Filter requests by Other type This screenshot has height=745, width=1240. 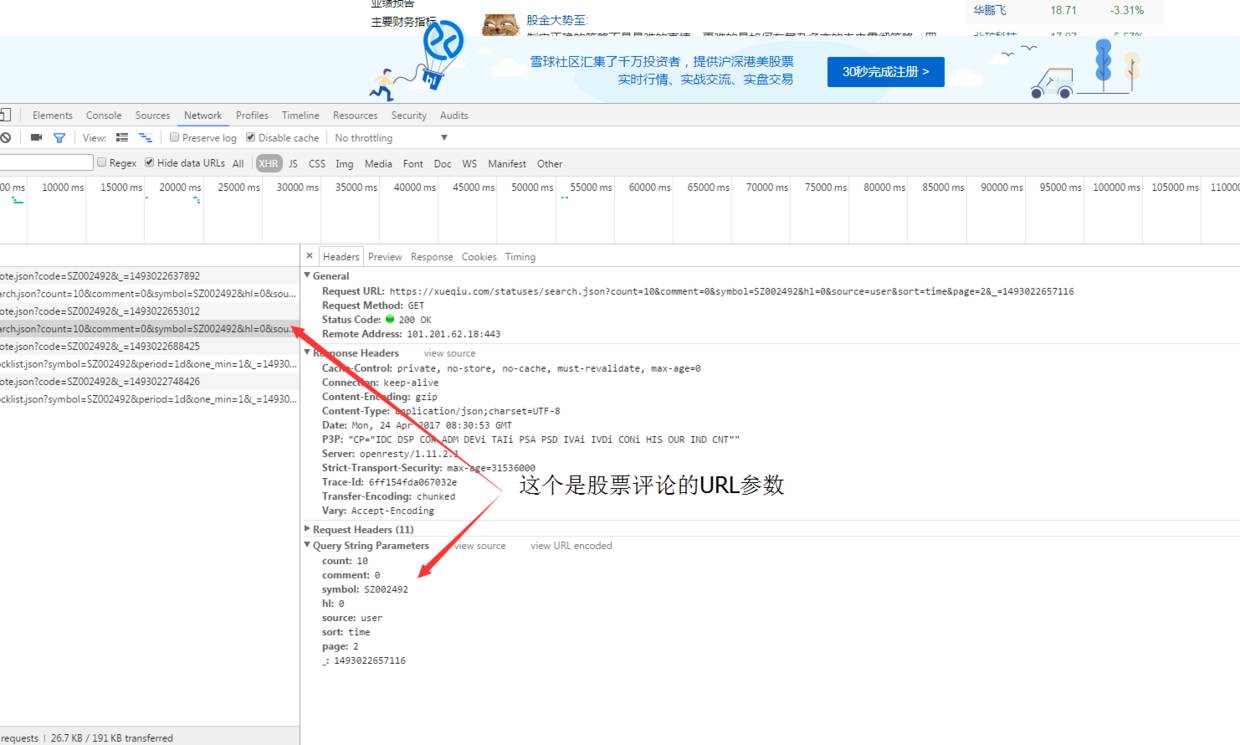(550, 164)
